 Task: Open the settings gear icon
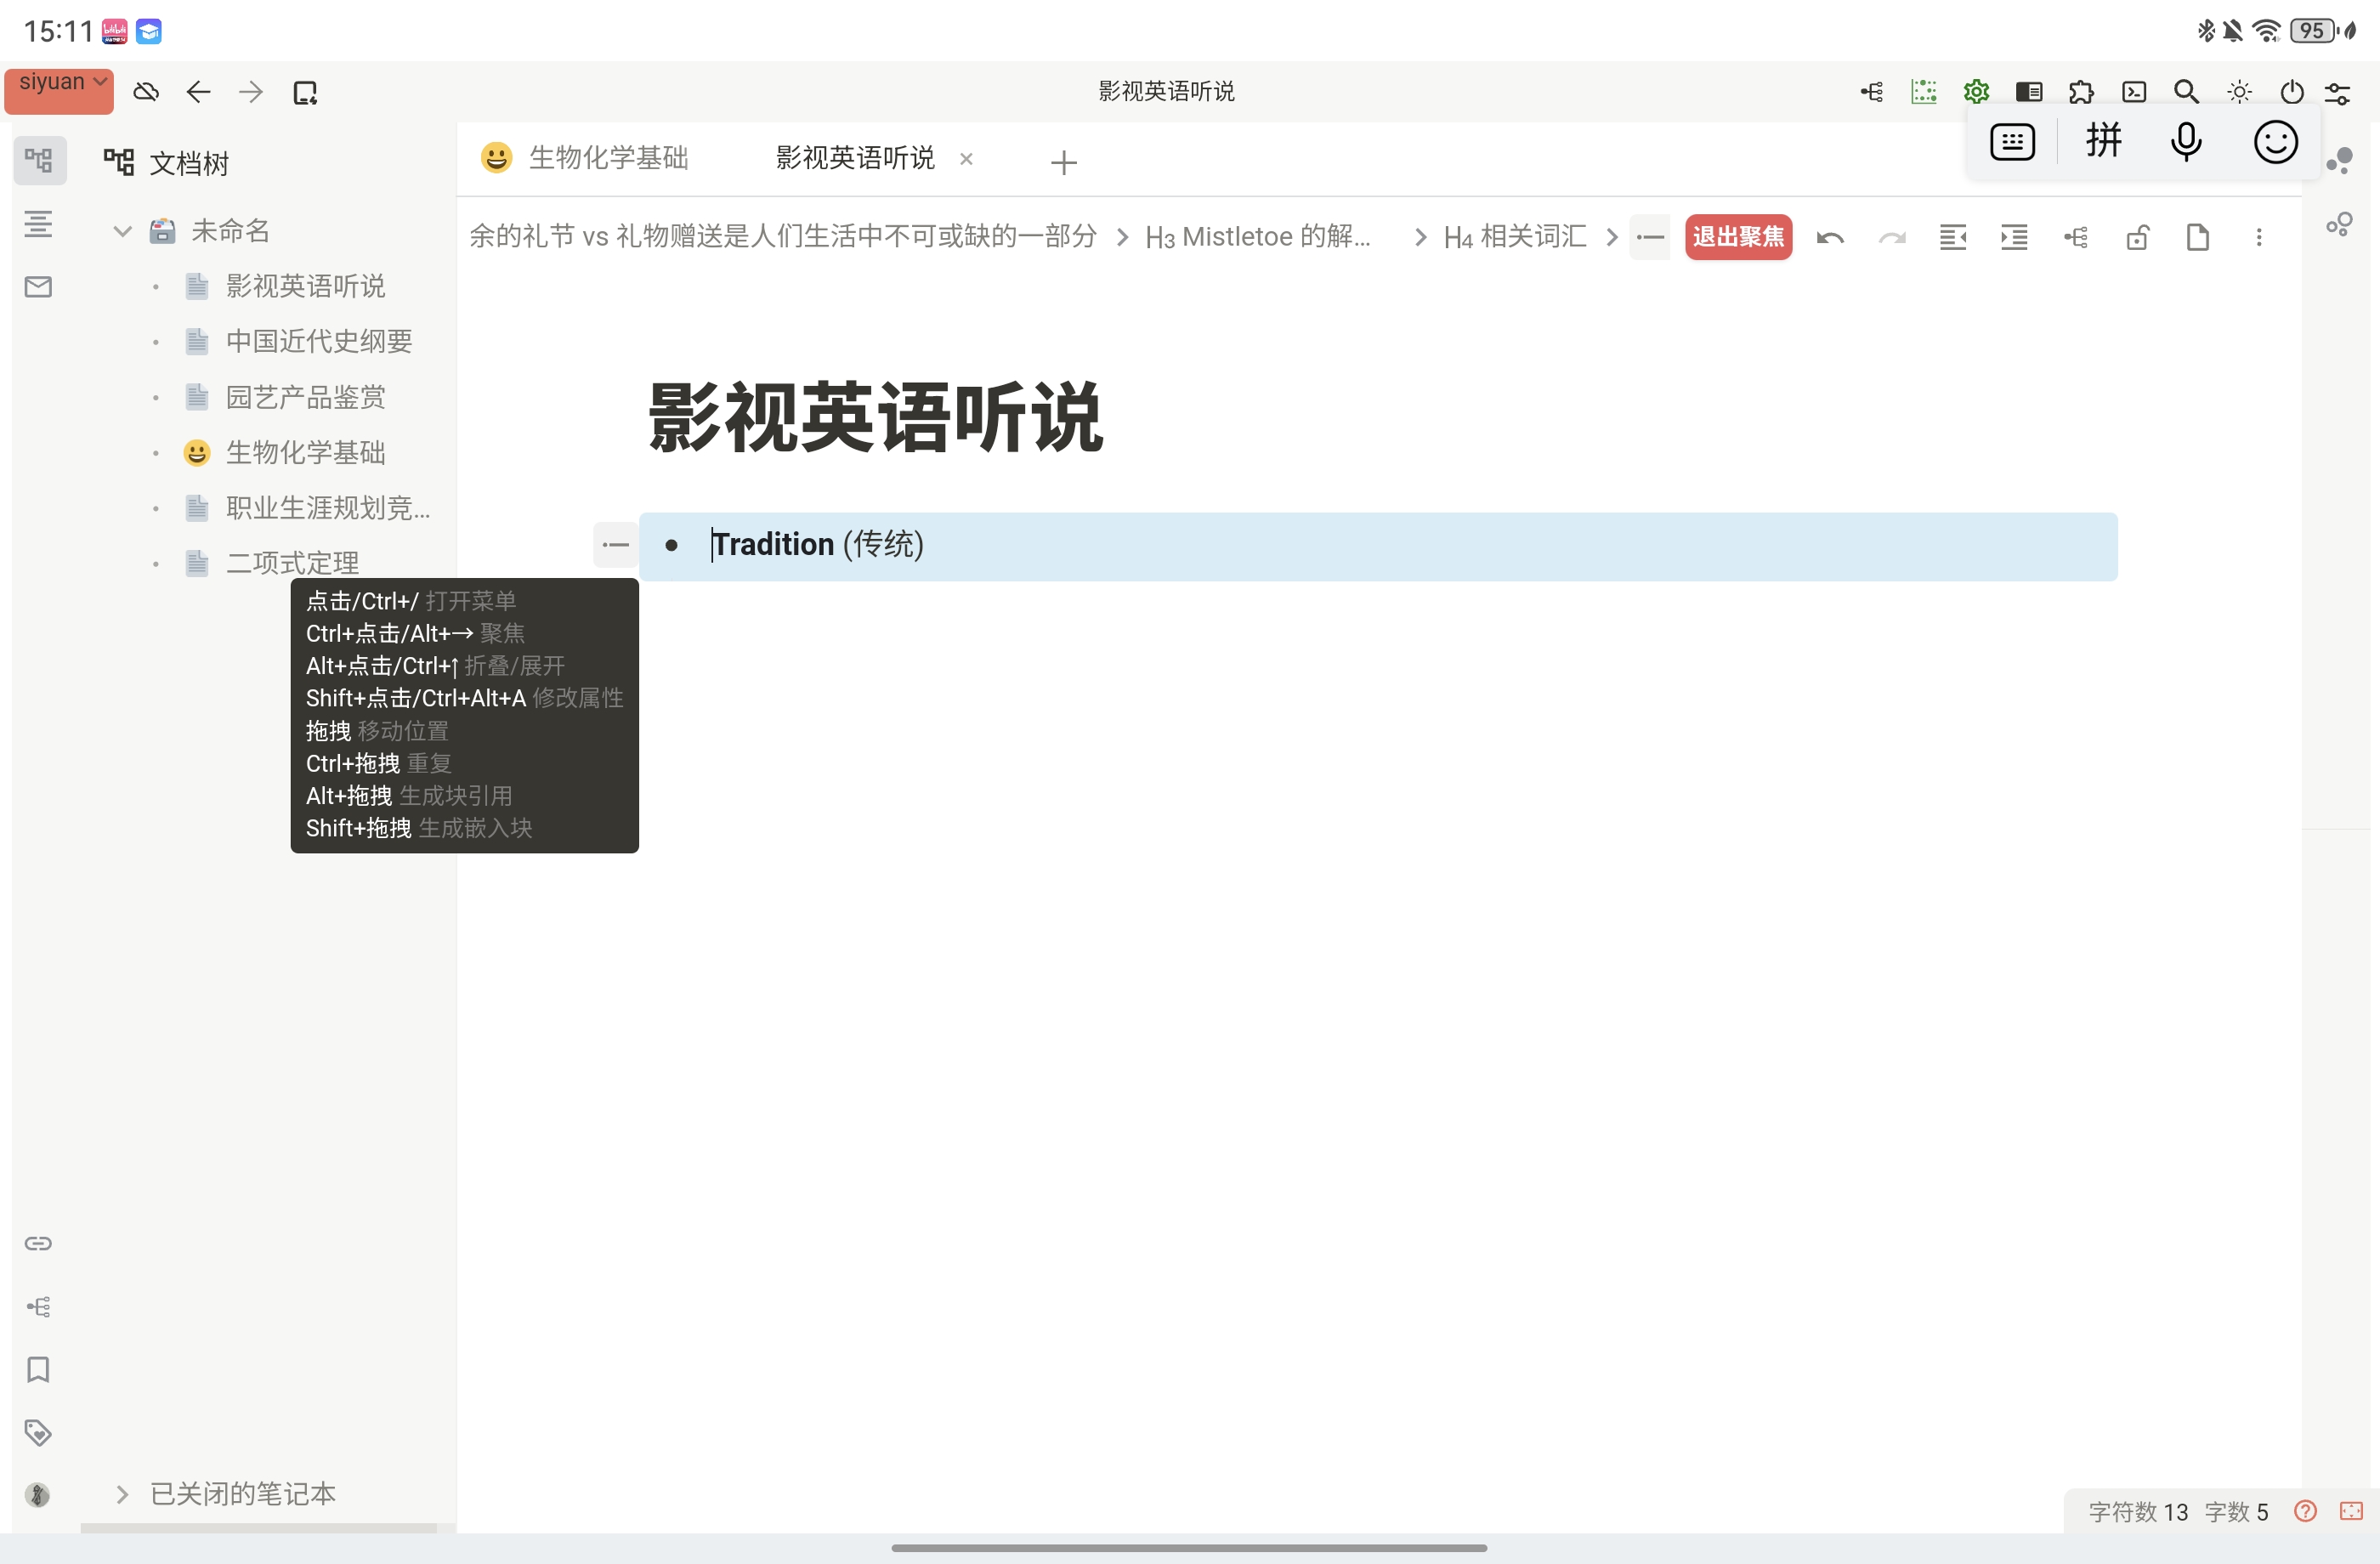(1975, 91)
